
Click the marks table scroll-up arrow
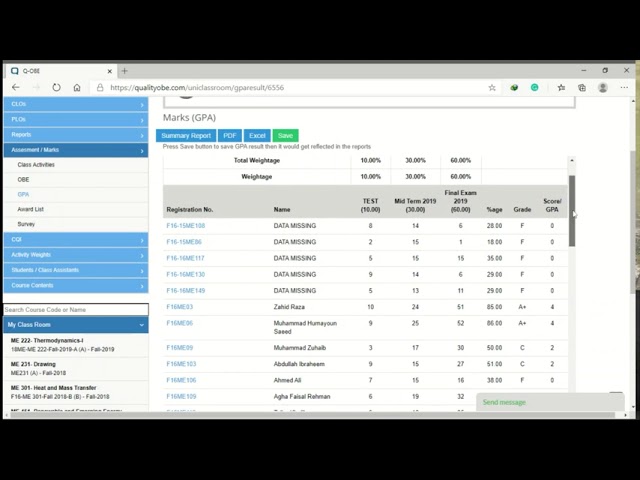(x=572, y=160)
